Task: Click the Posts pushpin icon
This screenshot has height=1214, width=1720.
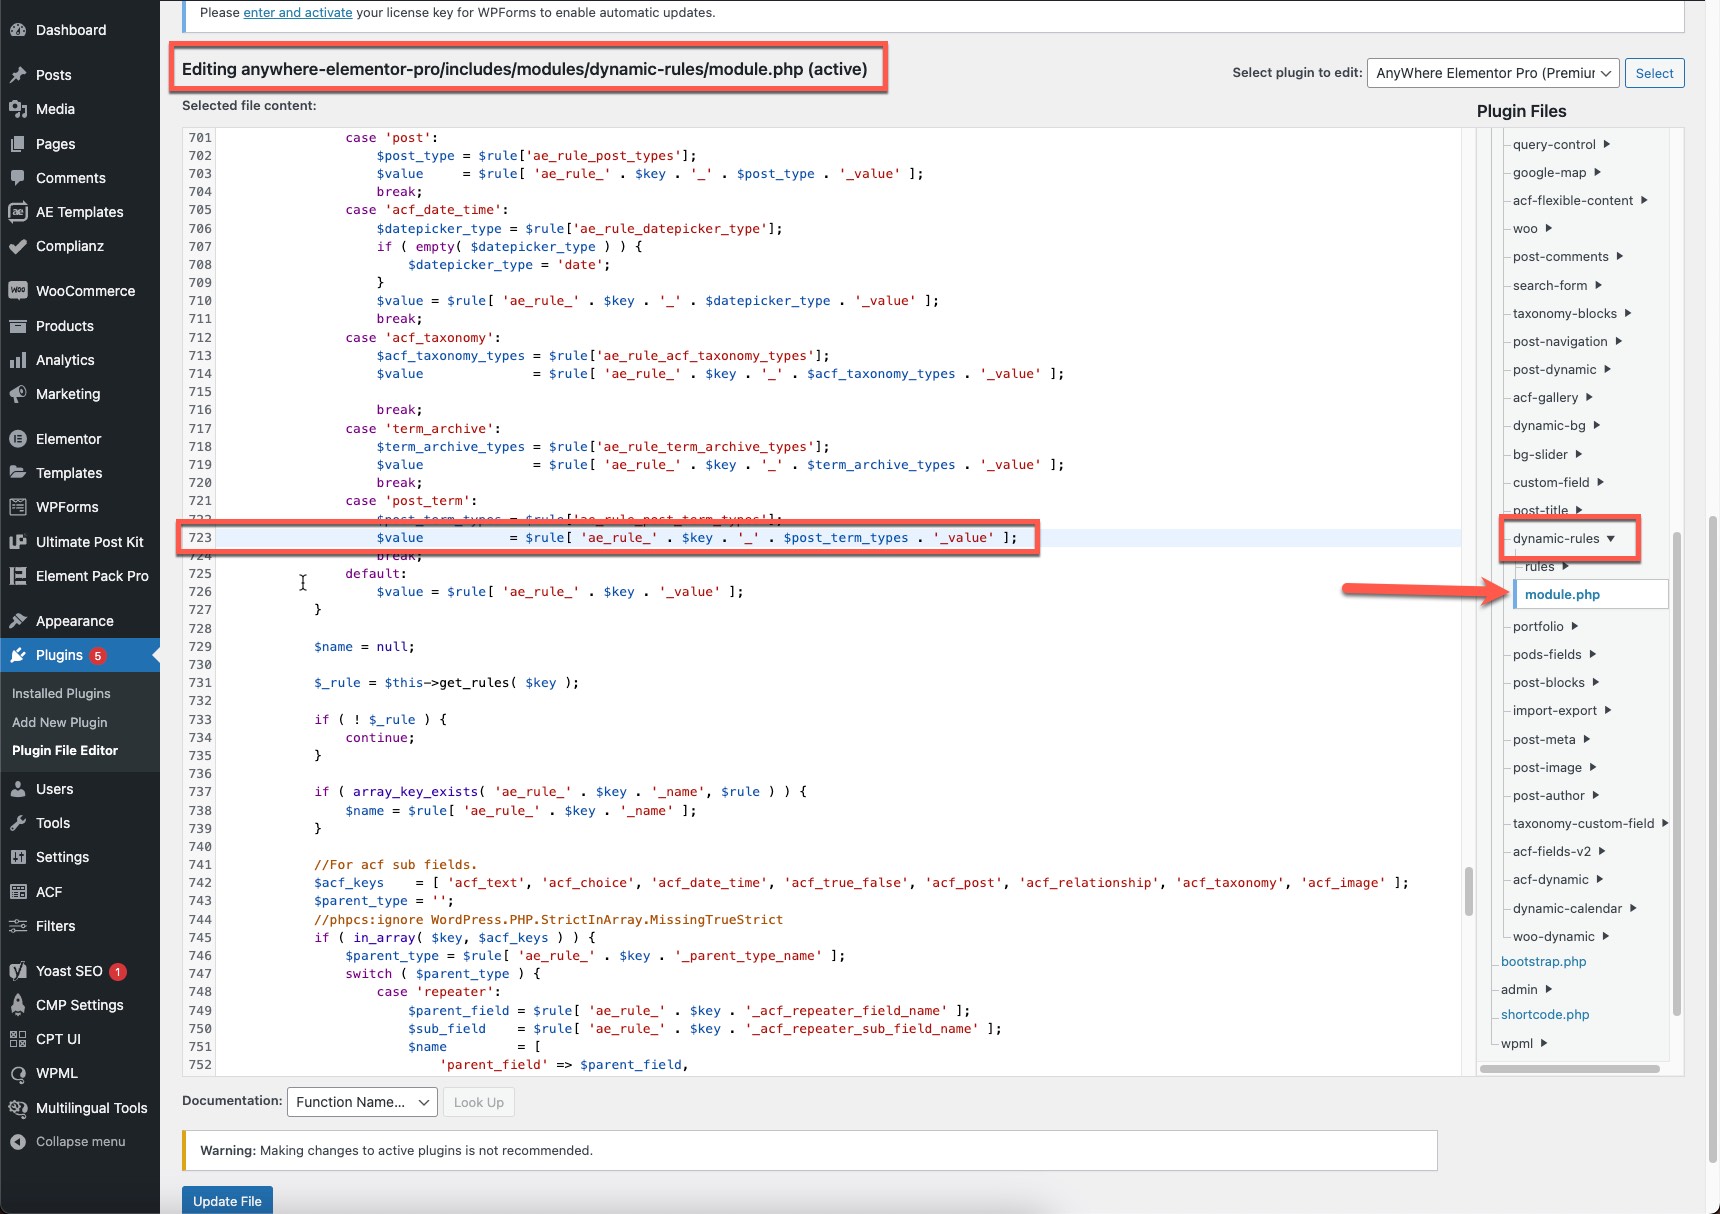Action: (x=18, y=75)
